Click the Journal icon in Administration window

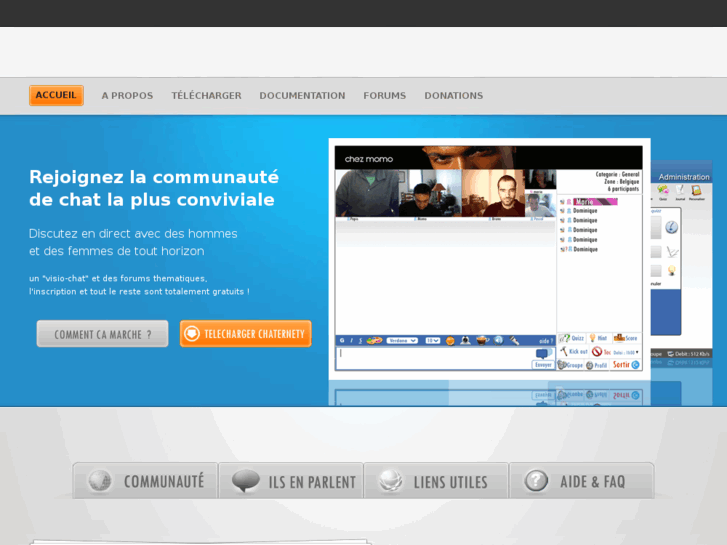click(680, 190)
